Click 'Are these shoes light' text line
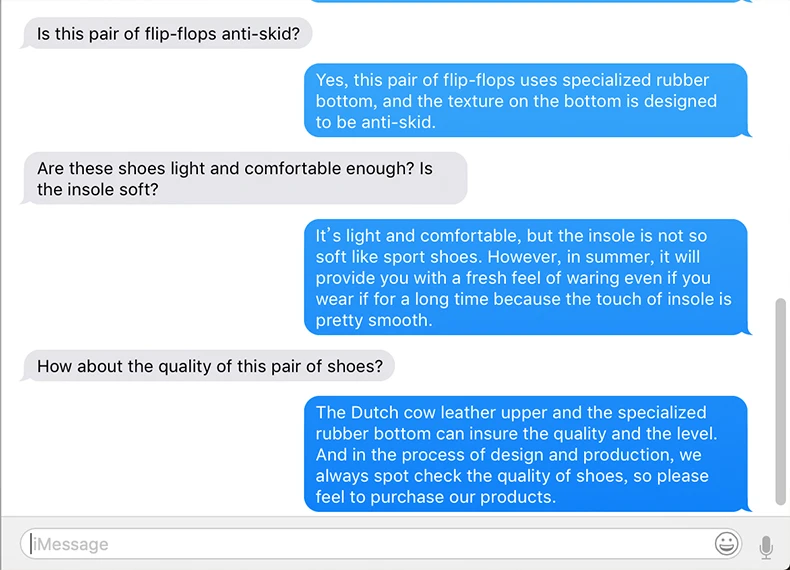This screenshot has height=570, width=790. coord(235,168)
